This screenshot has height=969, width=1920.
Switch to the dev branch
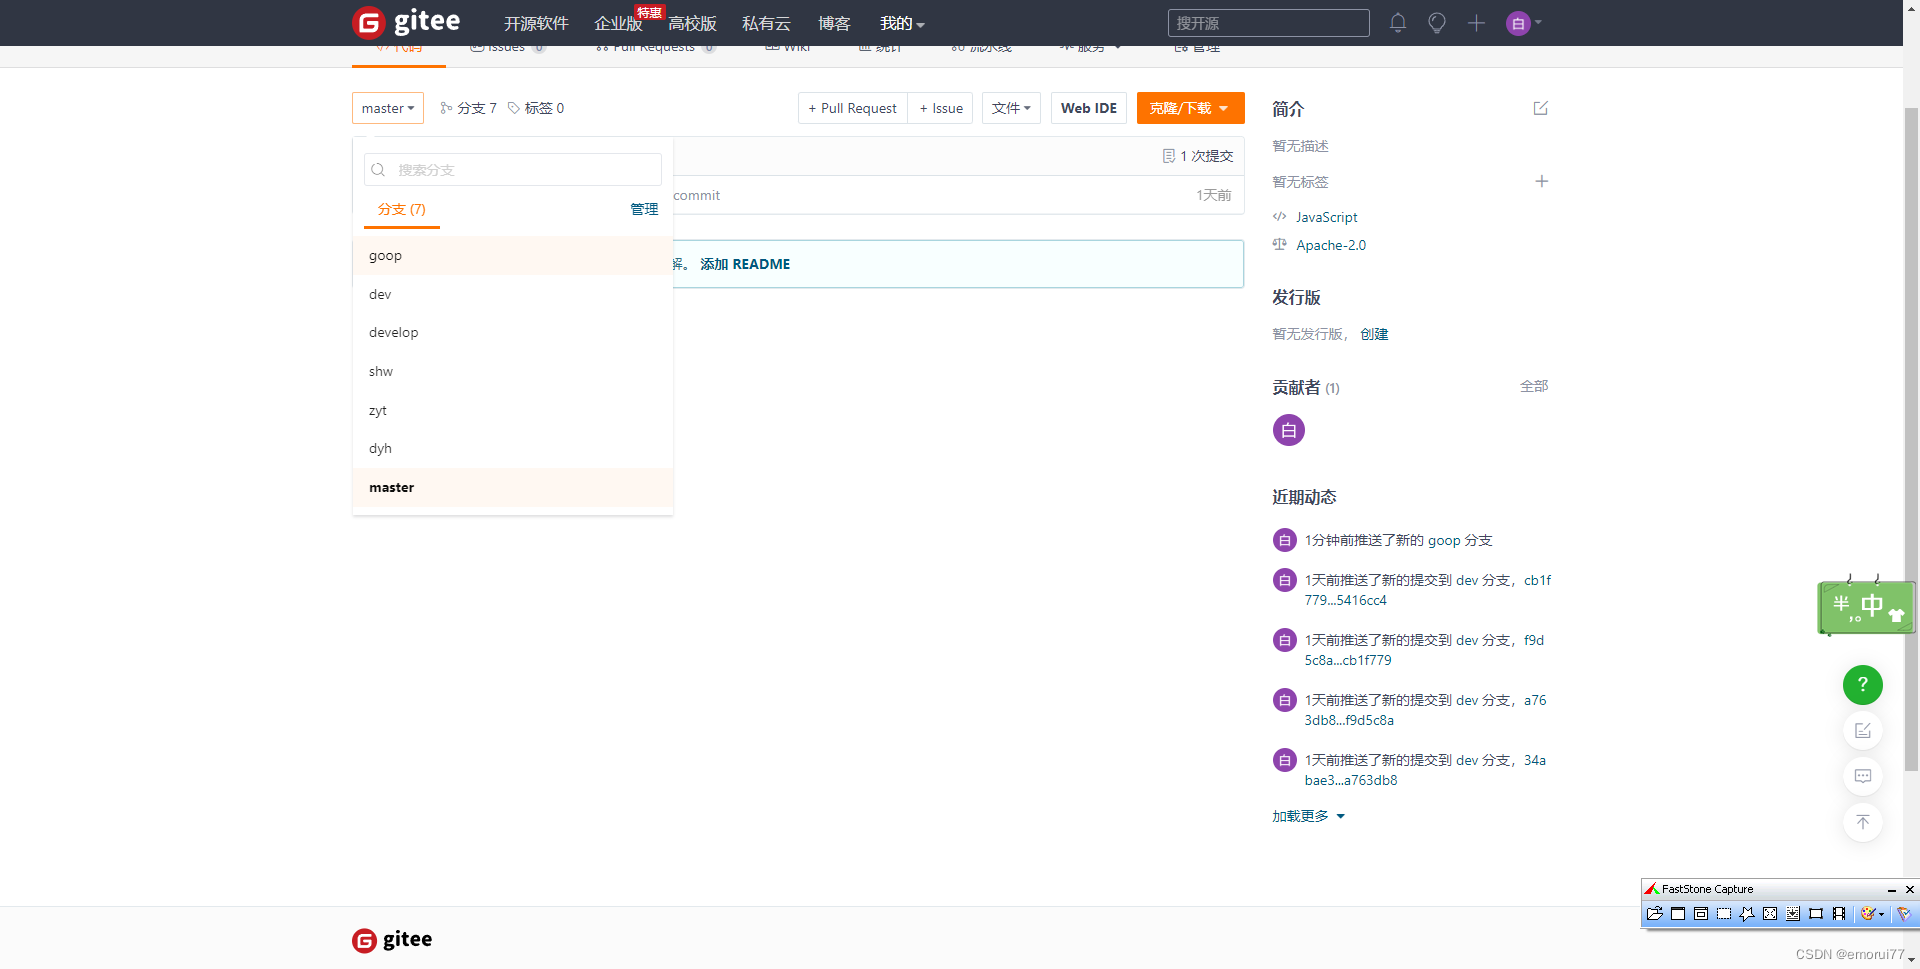click(512, 294)
